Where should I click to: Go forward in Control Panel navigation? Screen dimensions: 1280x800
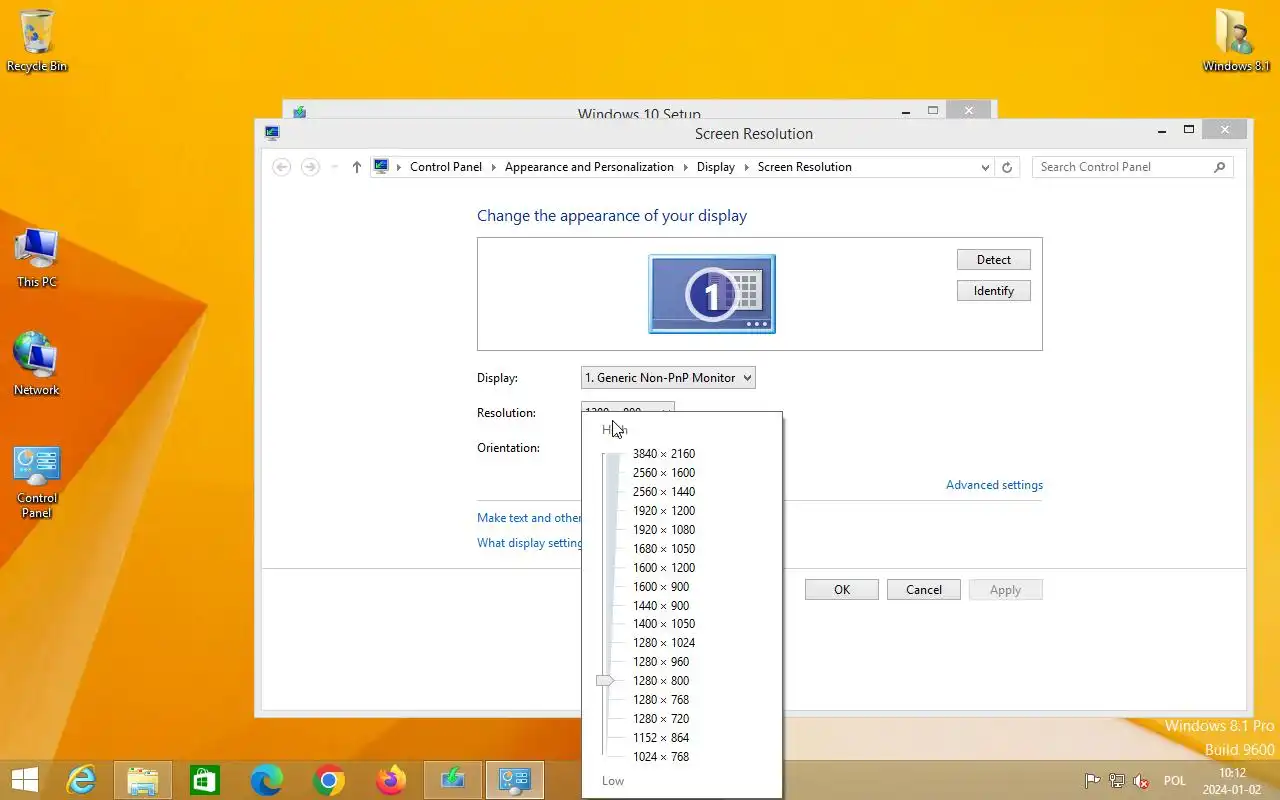click(x=310, y=167)
